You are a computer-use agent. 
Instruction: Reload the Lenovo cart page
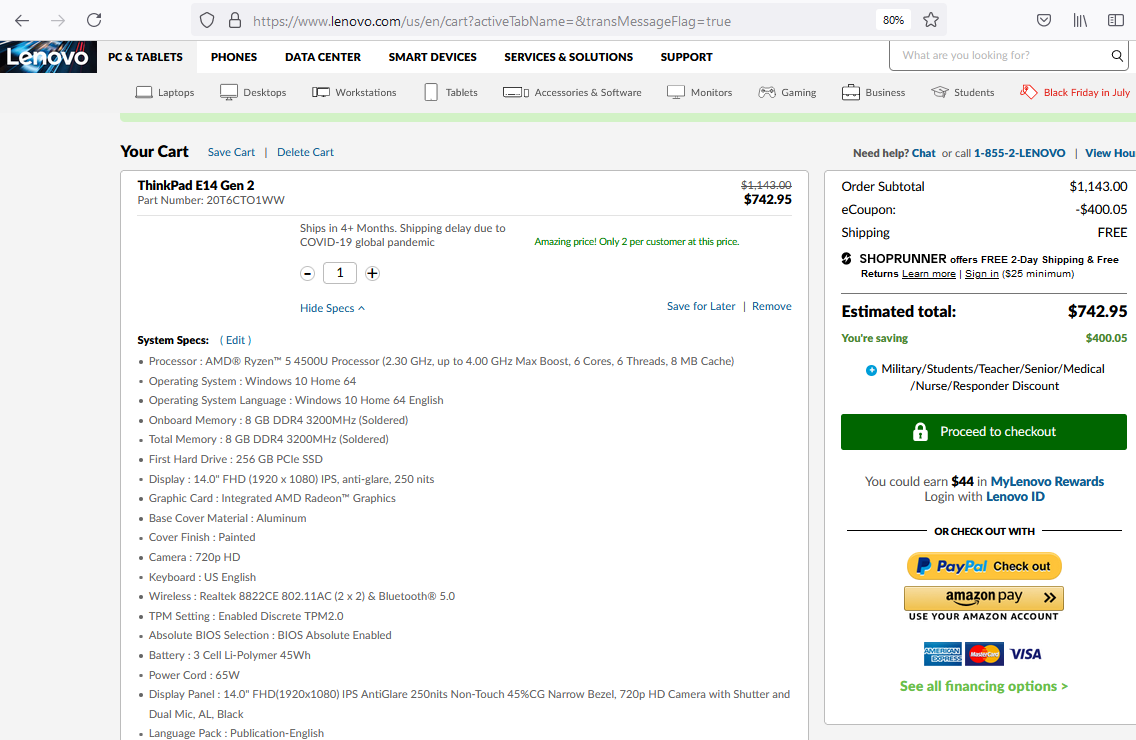point(94,20)
